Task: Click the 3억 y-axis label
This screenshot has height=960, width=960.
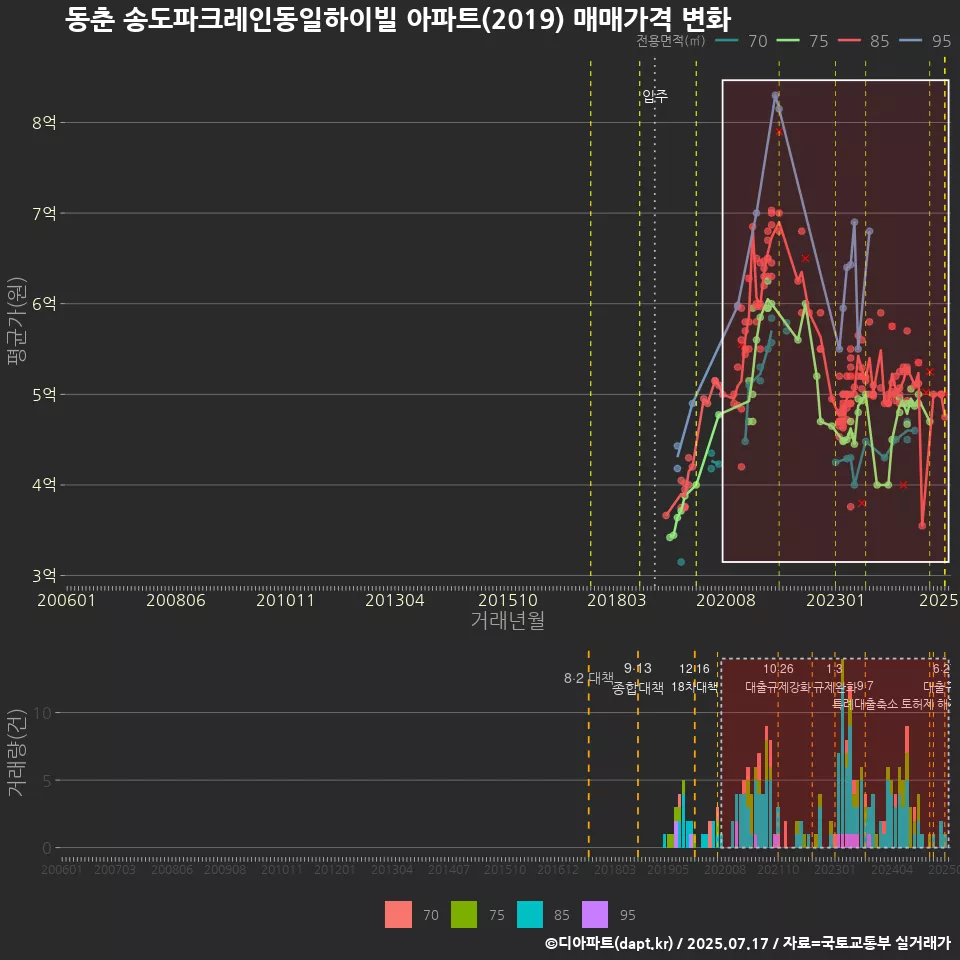Action: [x=44, y=576]
